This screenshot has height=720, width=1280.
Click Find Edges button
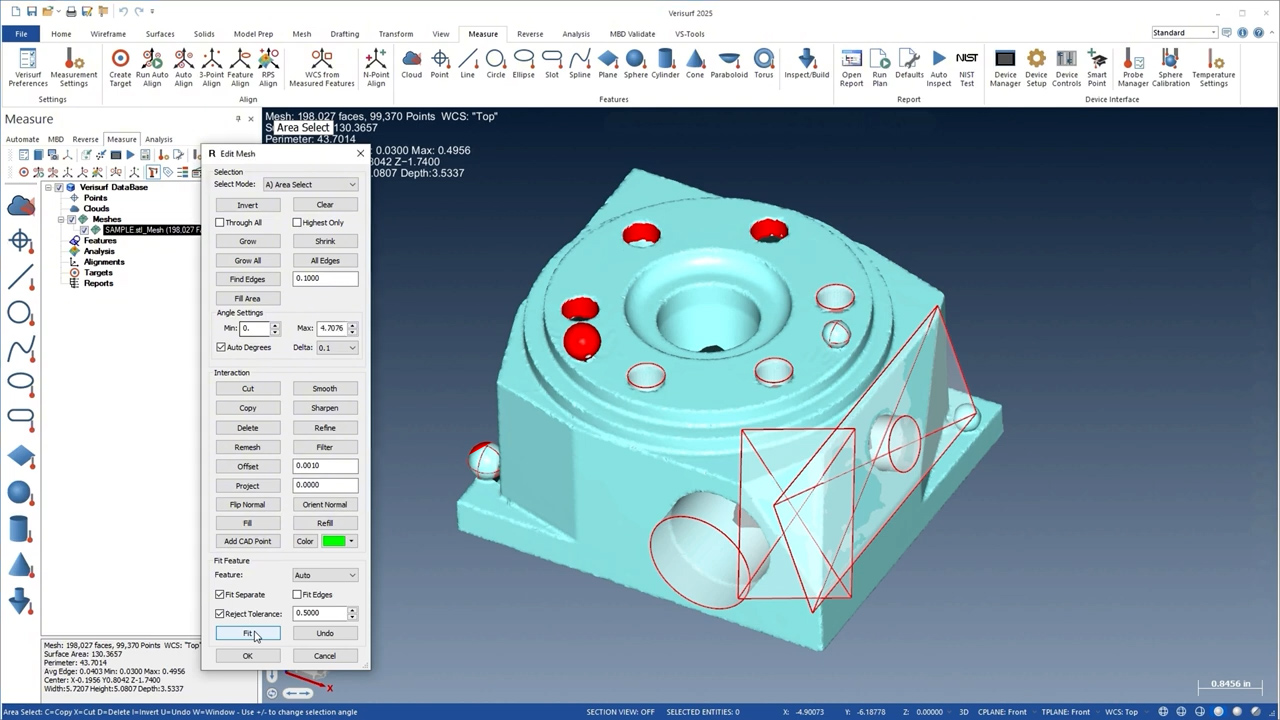click(x=247, y=279)
